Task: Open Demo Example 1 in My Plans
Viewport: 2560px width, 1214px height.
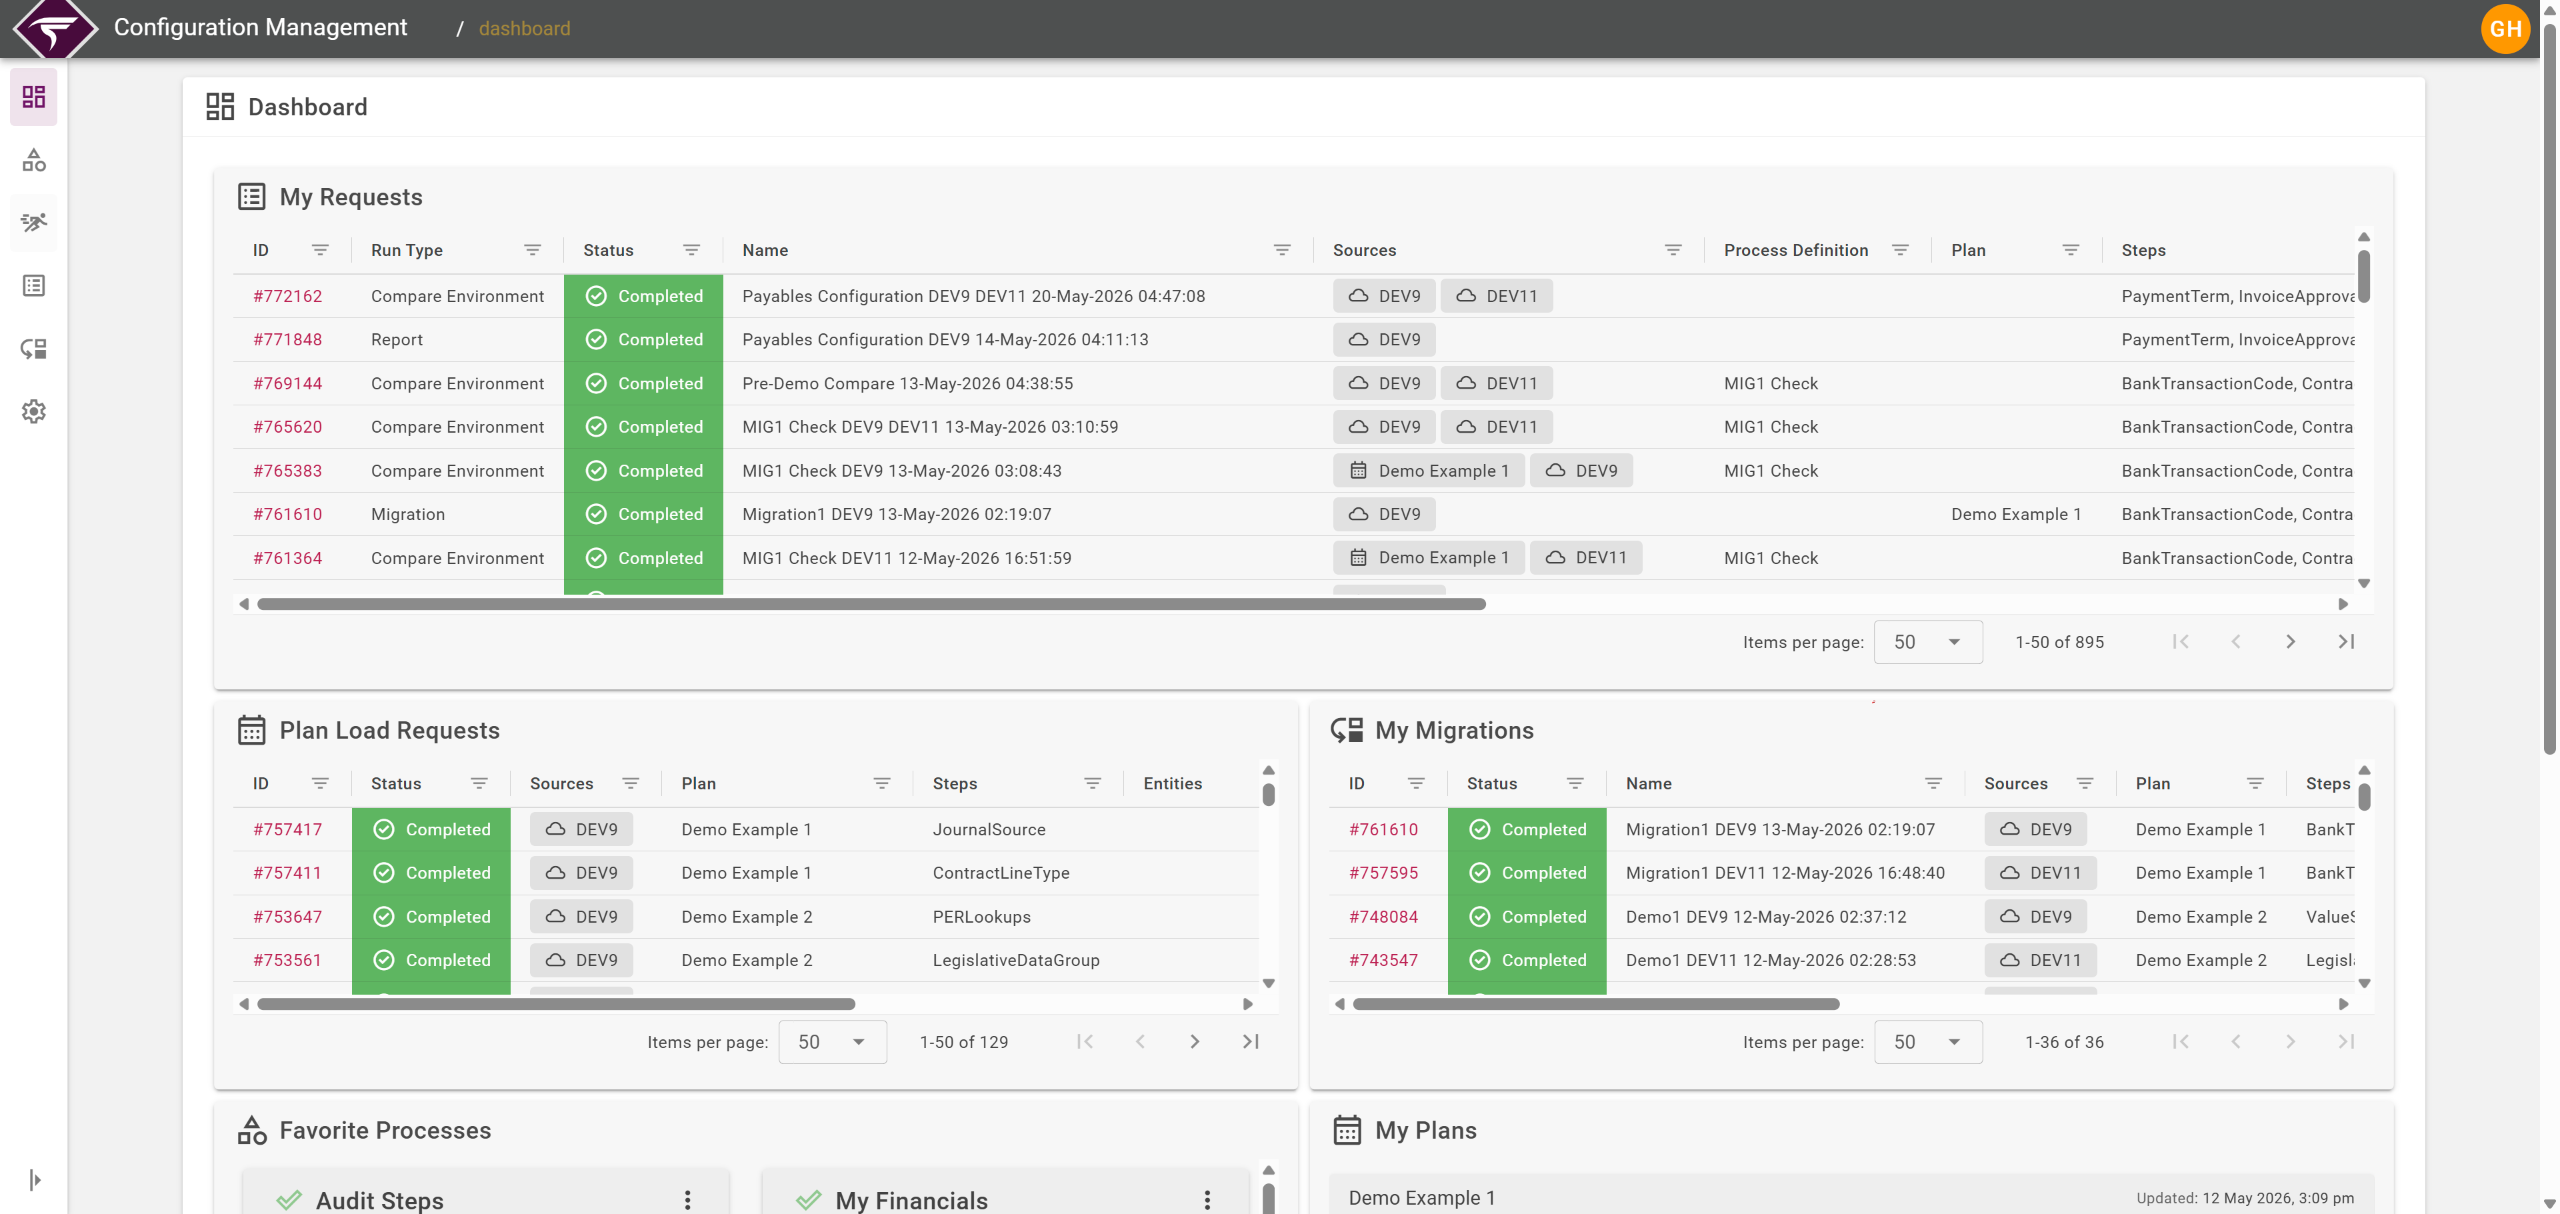Action: coord(1851,1197)
